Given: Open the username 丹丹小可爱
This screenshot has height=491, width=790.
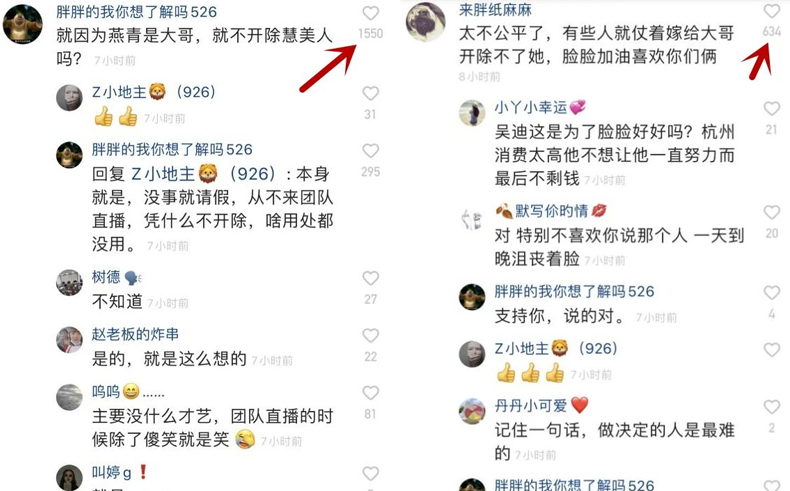Looking at the screenshot, I should [x=531, y=405].
